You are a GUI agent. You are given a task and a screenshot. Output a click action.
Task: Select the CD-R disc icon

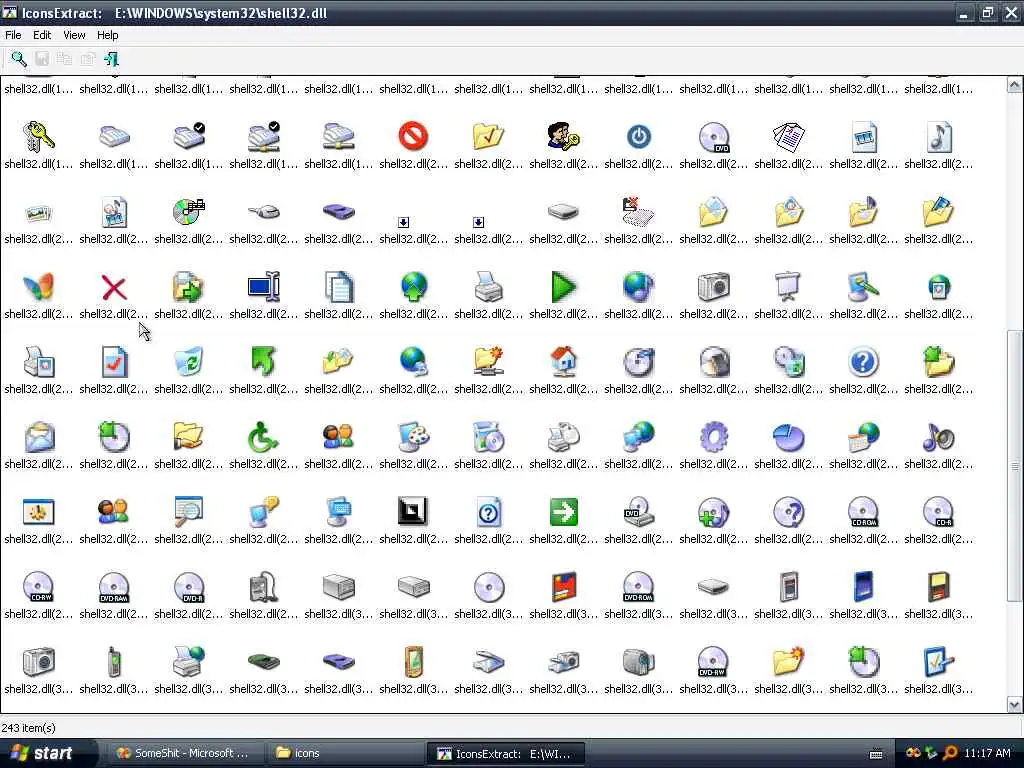tap(938, 512)
